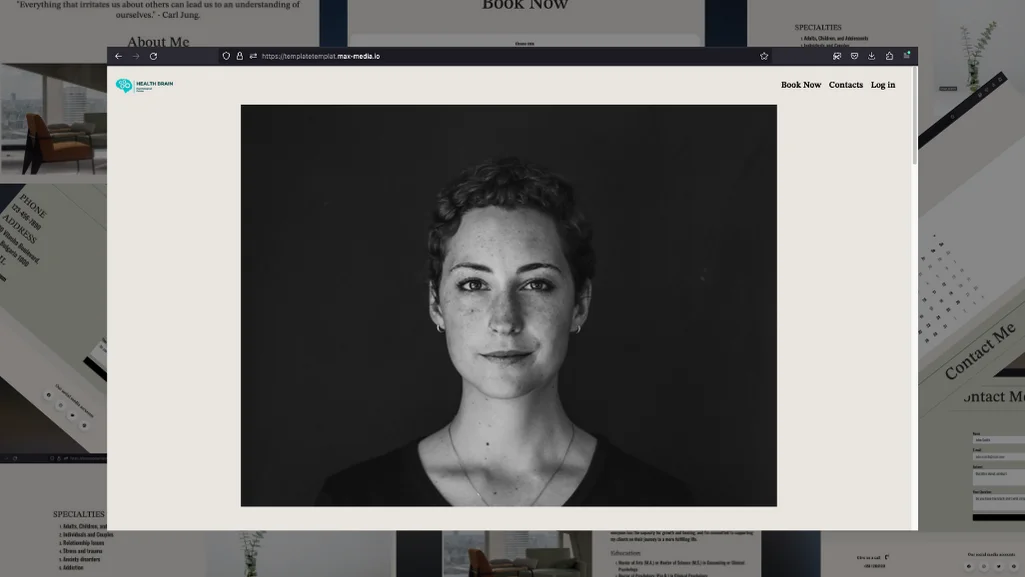Focus the URL address bar
1025x577 pixels.
click(500, 56)
